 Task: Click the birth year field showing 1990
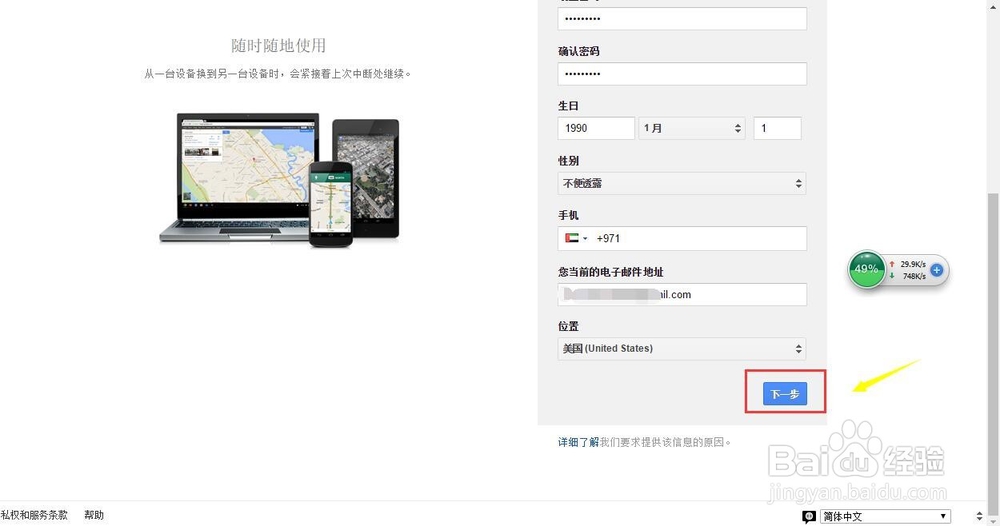596,128
